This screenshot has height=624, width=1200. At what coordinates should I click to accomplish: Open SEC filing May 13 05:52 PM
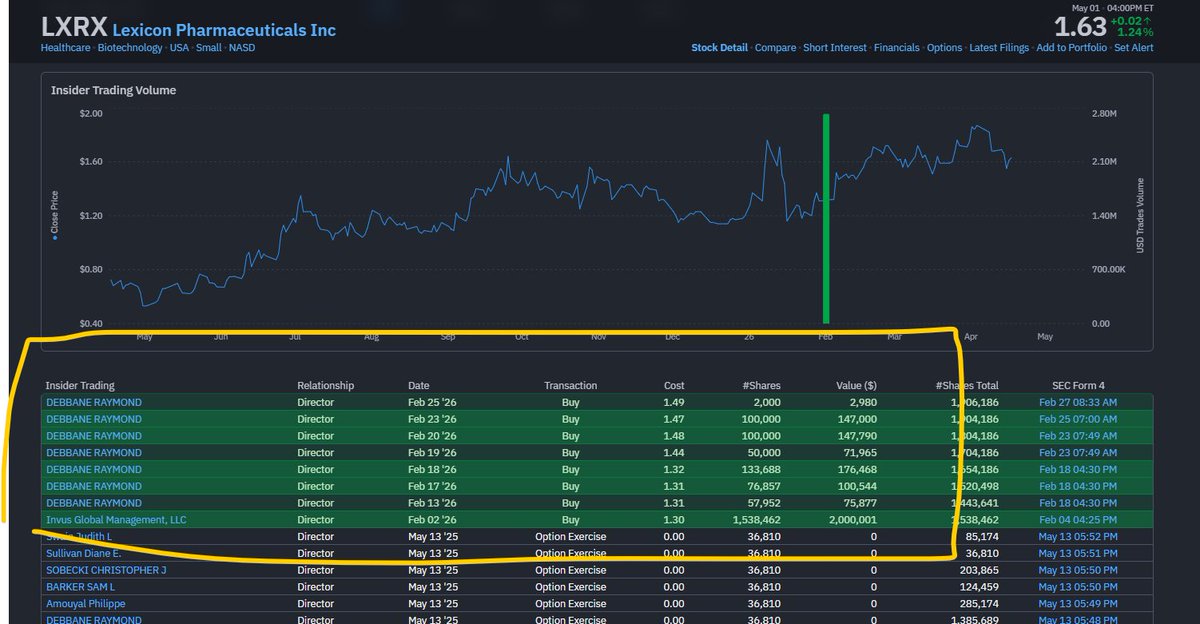click(x=1078, y=537)
